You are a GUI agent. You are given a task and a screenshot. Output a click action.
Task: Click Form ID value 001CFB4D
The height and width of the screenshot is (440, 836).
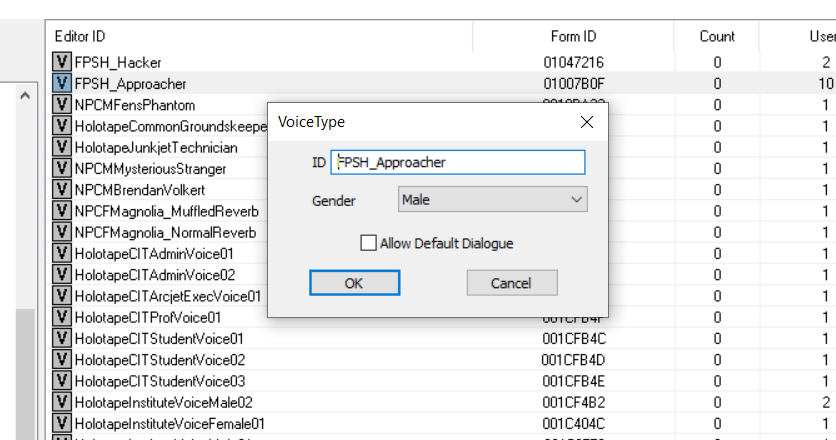pyautogui.click(x=573, y=361)
